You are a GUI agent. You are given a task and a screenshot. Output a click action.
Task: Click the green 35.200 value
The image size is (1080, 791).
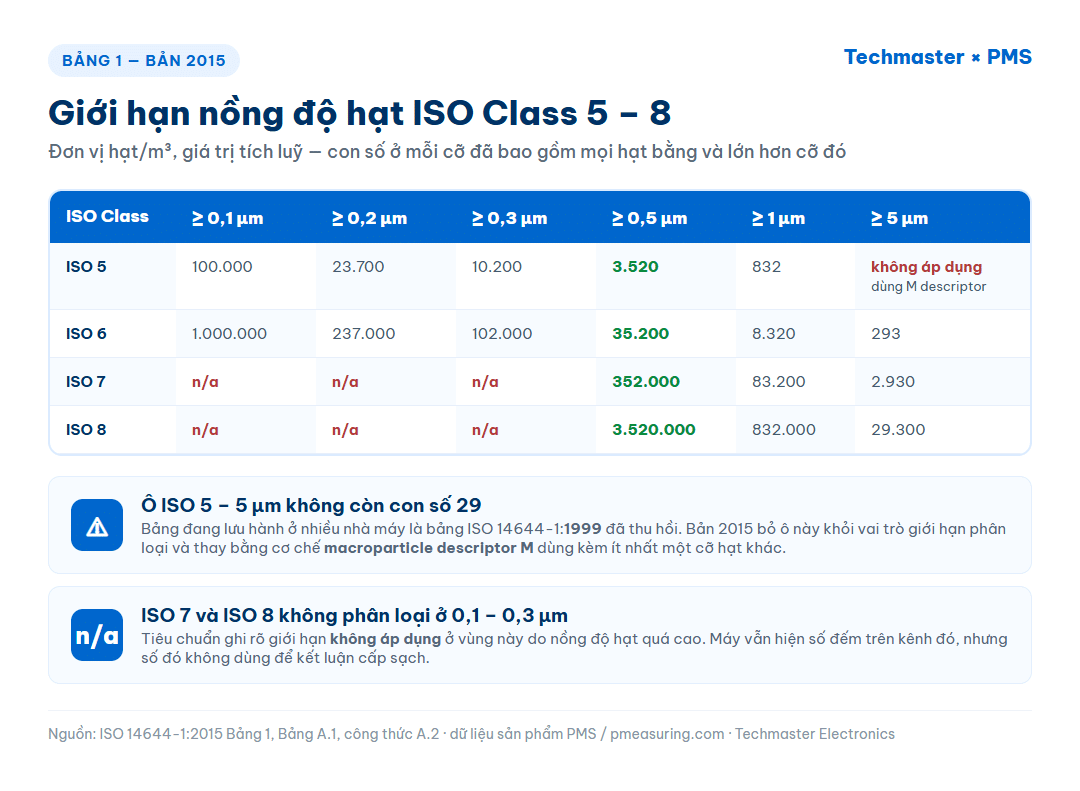641,333
